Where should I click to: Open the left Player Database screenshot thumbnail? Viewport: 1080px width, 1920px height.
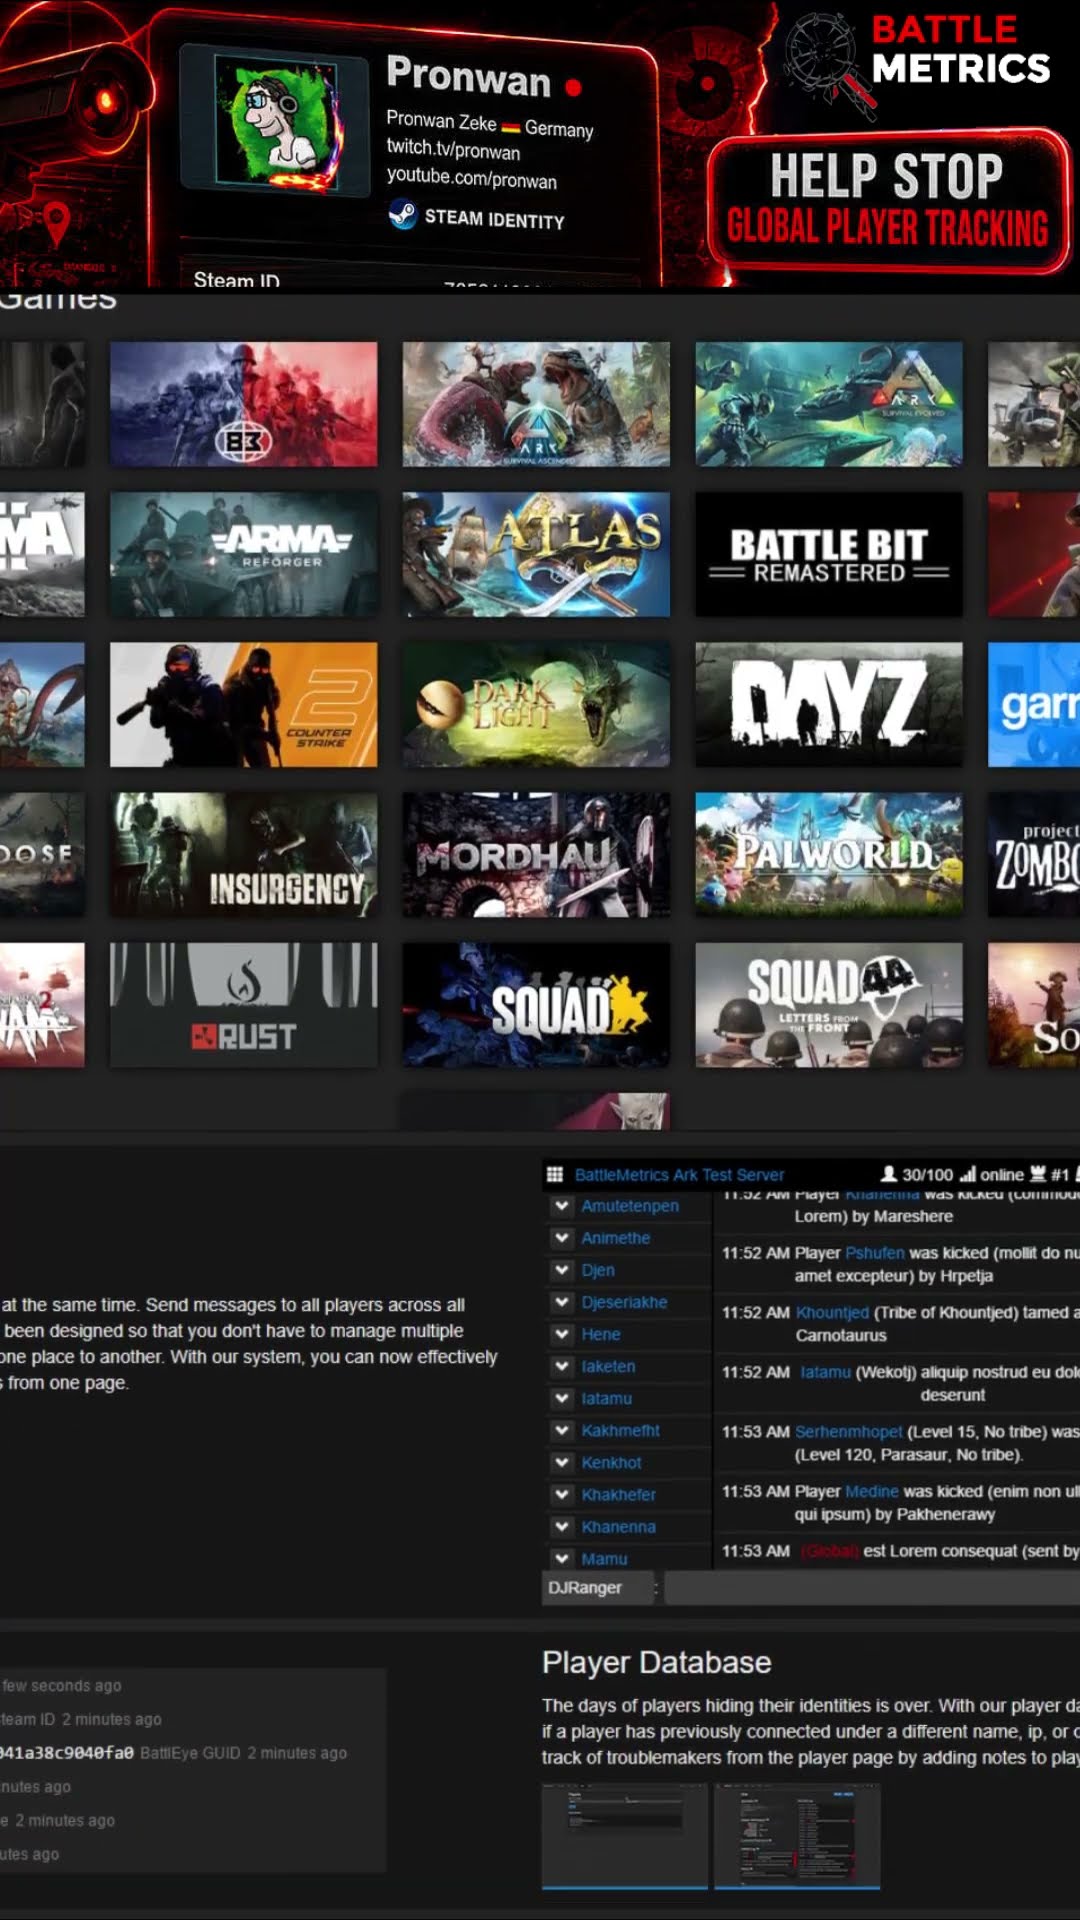[x=625, y=1836]
